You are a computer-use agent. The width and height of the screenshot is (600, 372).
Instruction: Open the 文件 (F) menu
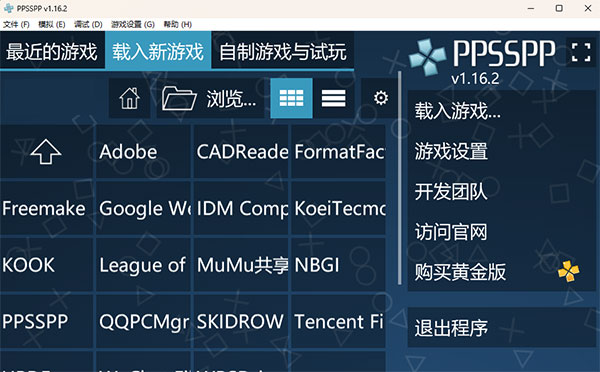tap(16, 24)
